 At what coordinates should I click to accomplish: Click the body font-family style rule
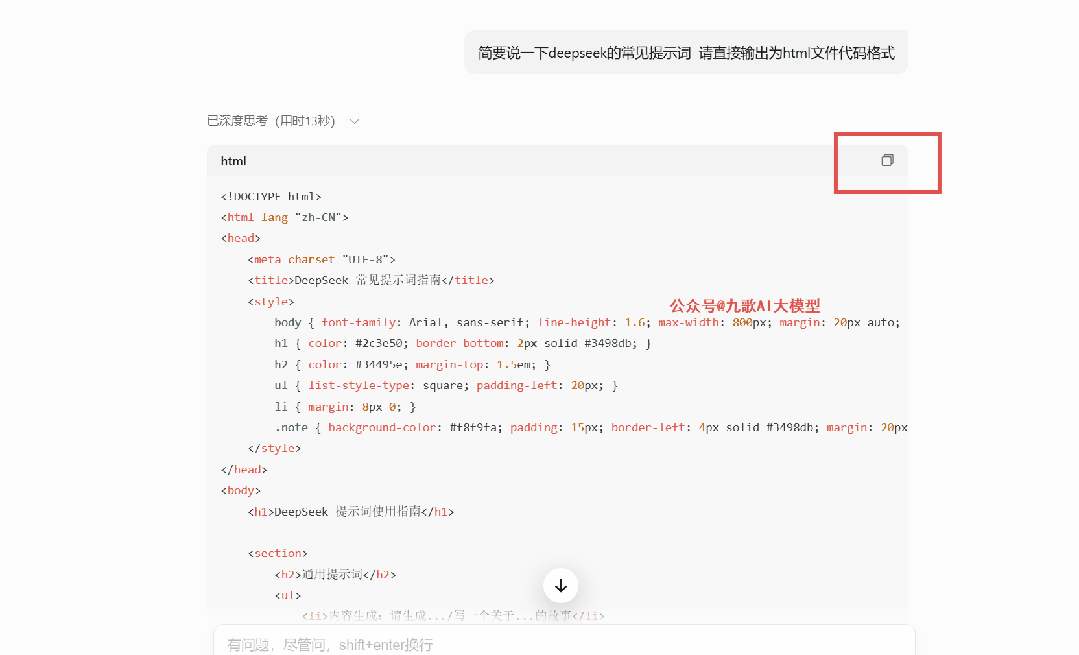(x=360, y=321)
